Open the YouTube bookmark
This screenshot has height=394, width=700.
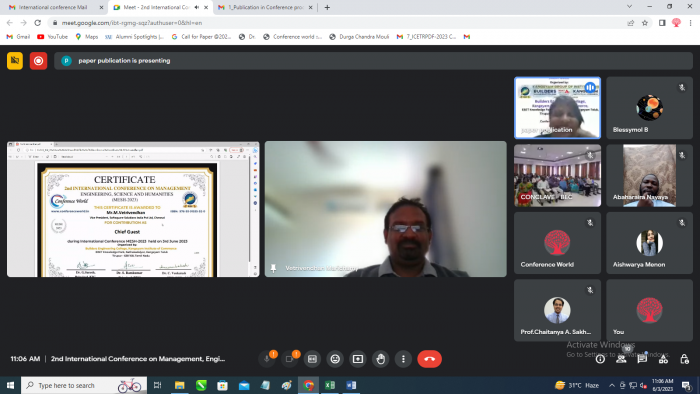tap(52, 37)
